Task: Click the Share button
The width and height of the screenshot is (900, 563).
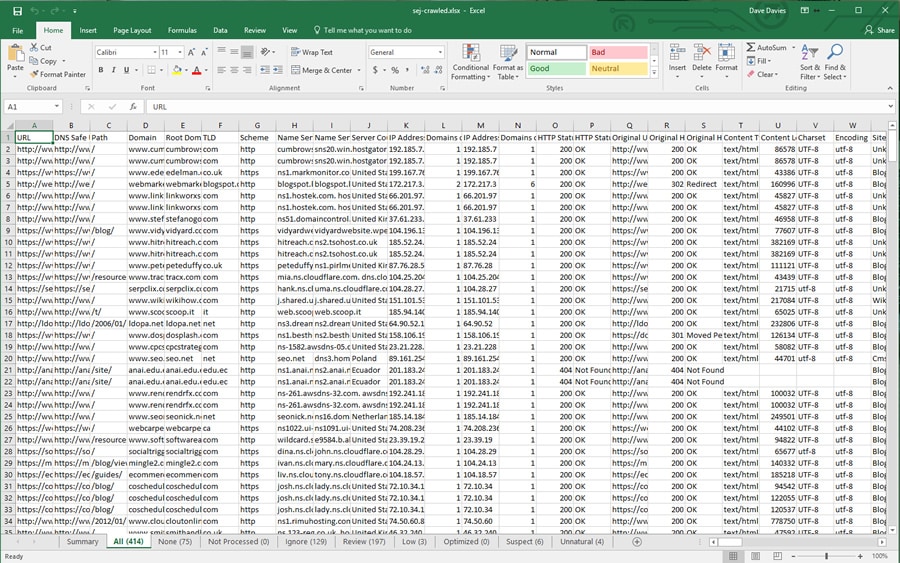Action: point(880,31)
